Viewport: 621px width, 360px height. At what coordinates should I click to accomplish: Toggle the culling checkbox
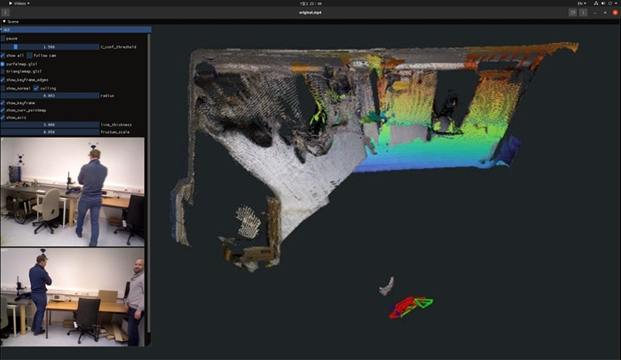click(36, 88)
